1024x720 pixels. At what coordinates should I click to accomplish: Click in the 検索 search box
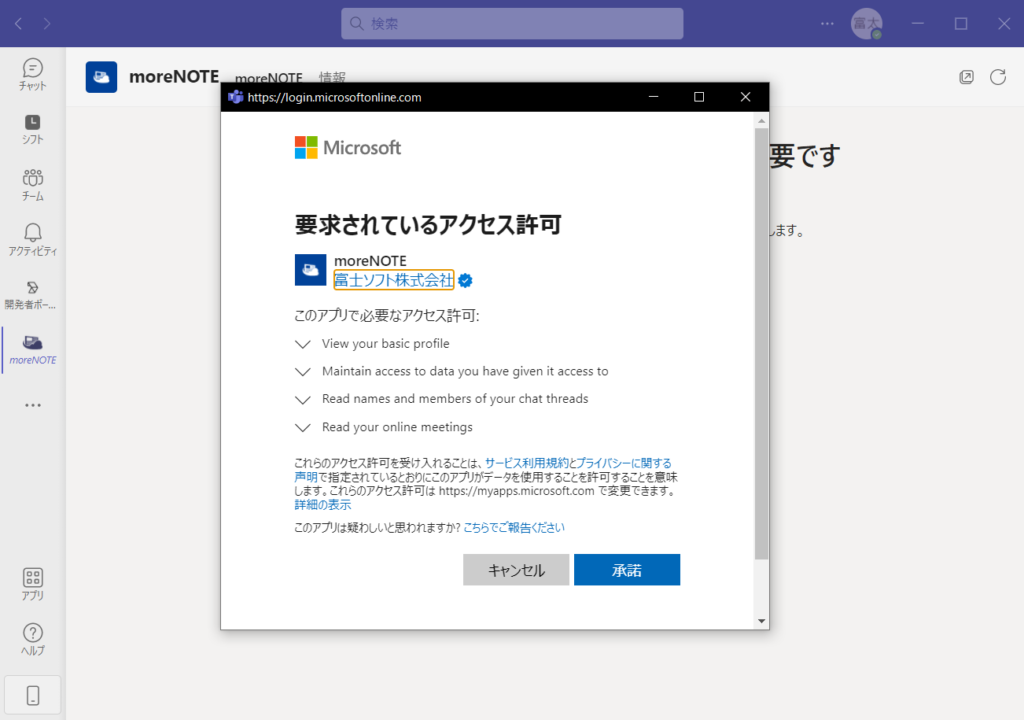coord(512,24)
